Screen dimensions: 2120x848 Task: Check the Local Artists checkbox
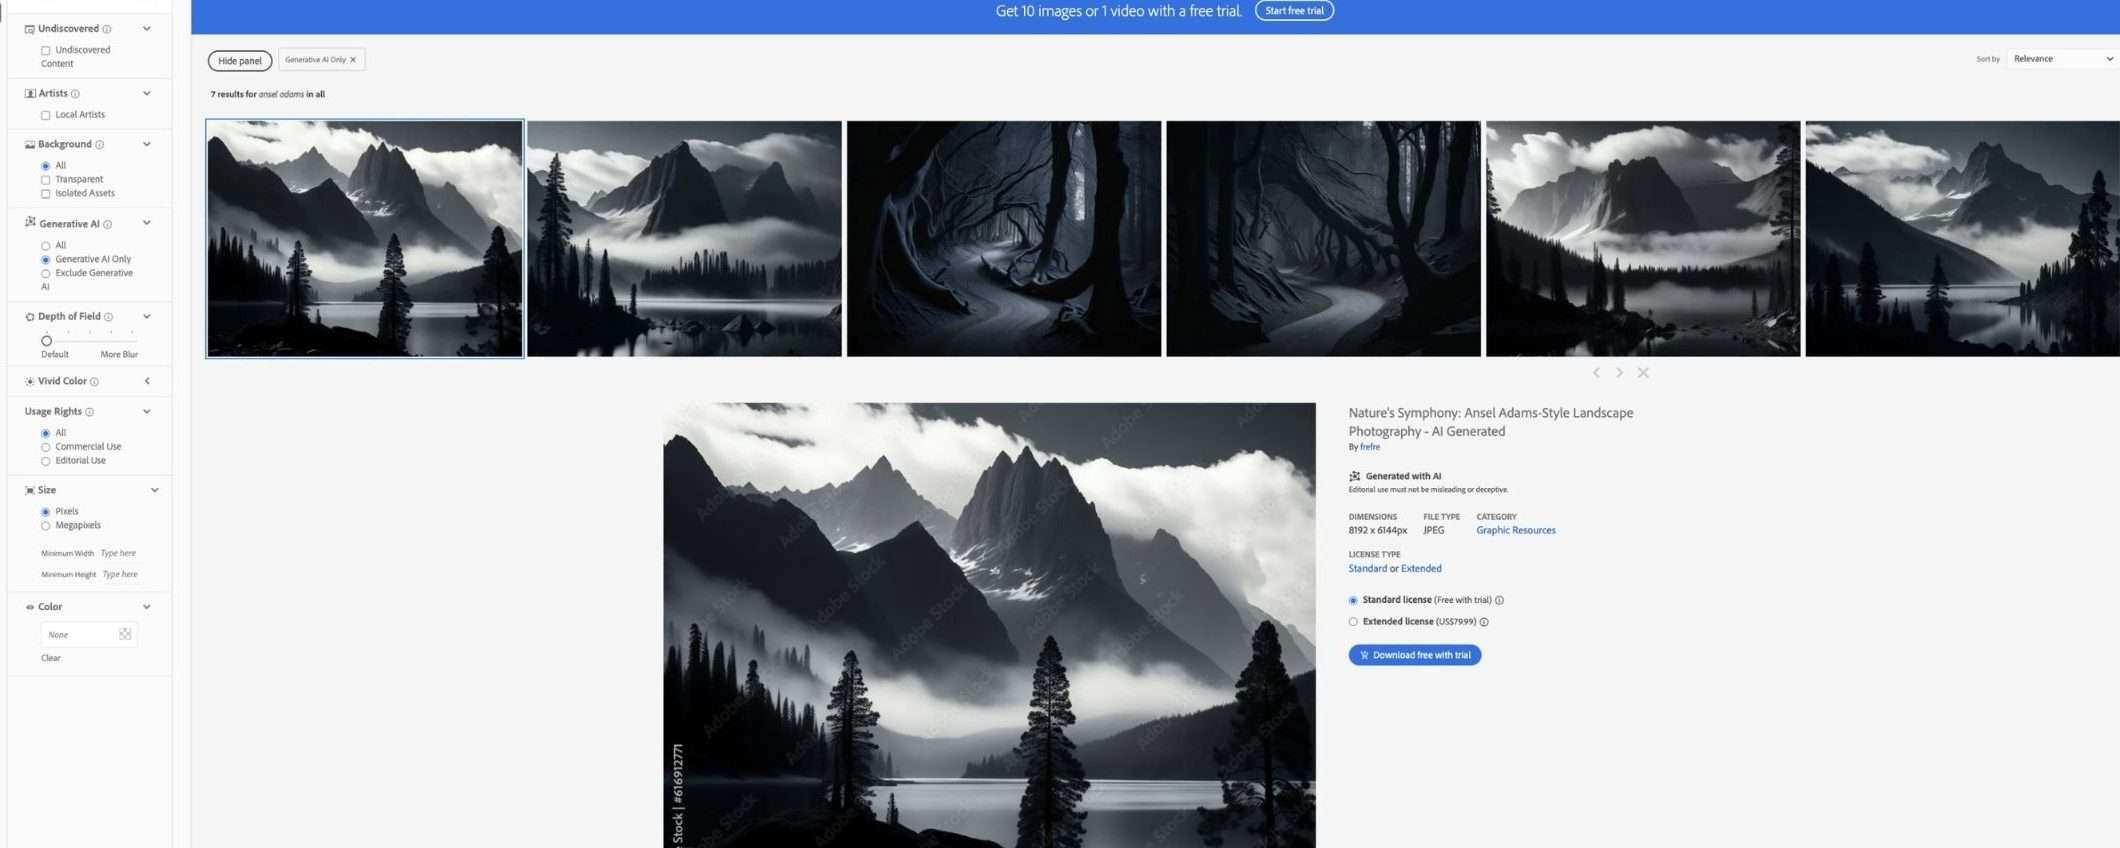[46, 115]
